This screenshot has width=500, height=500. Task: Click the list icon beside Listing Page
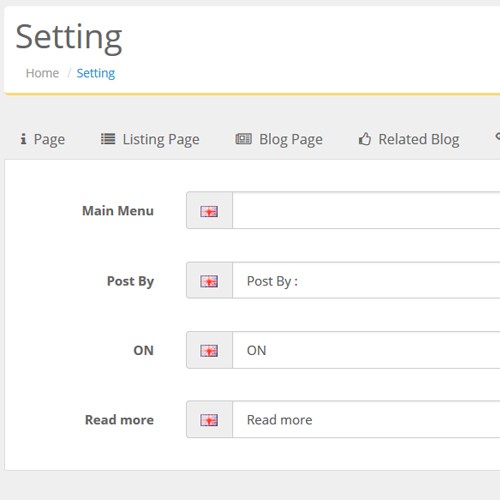point(108,139)
